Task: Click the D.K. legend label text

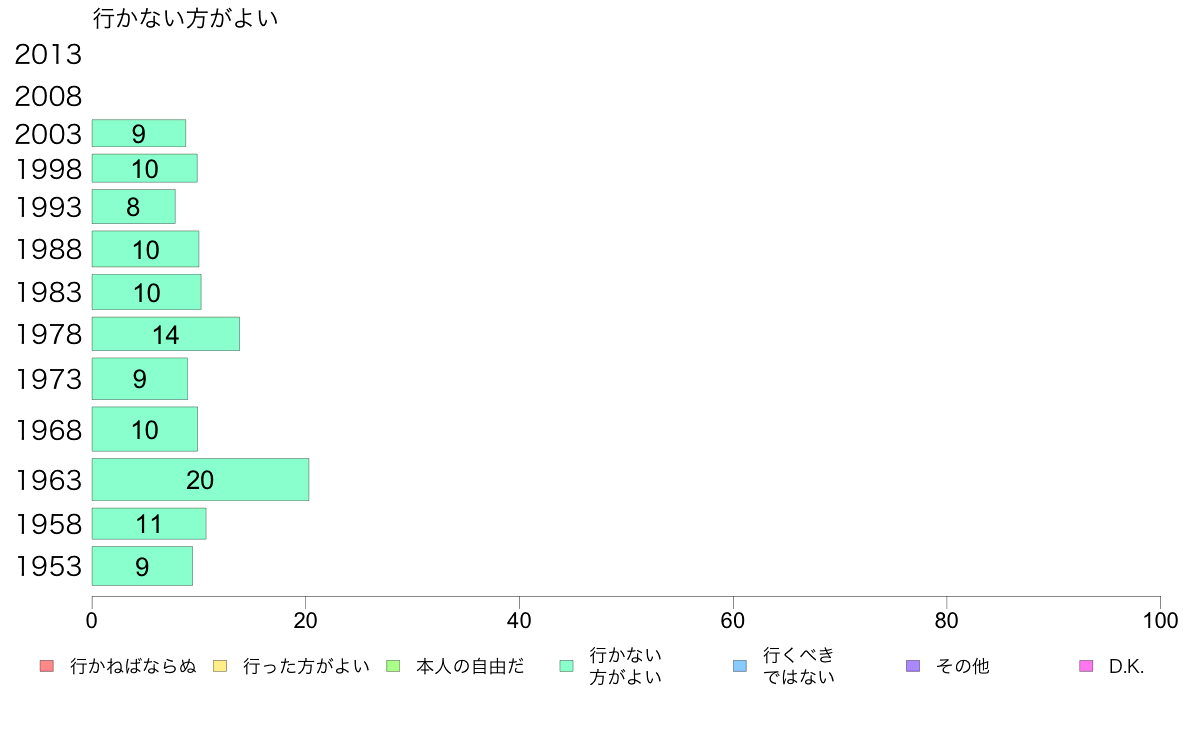Action: (x=1126, y=666)
